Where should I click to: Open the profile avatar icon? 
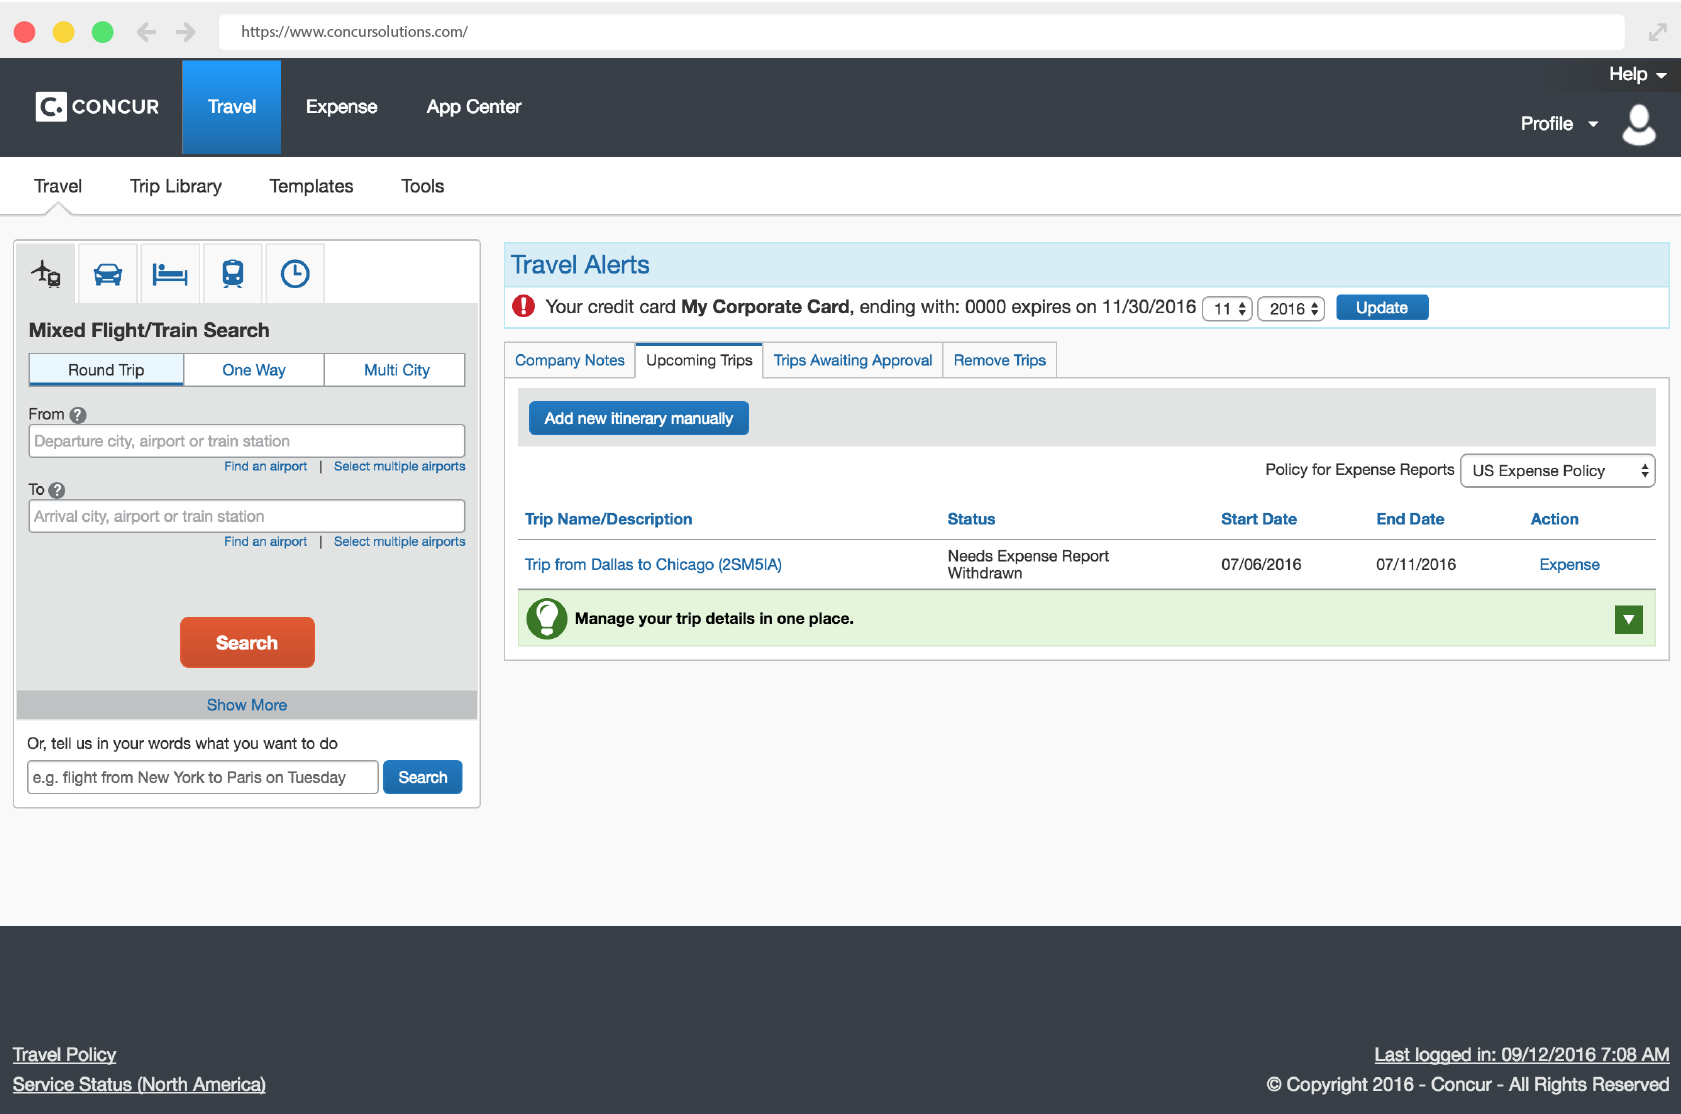pos(1638,124)
